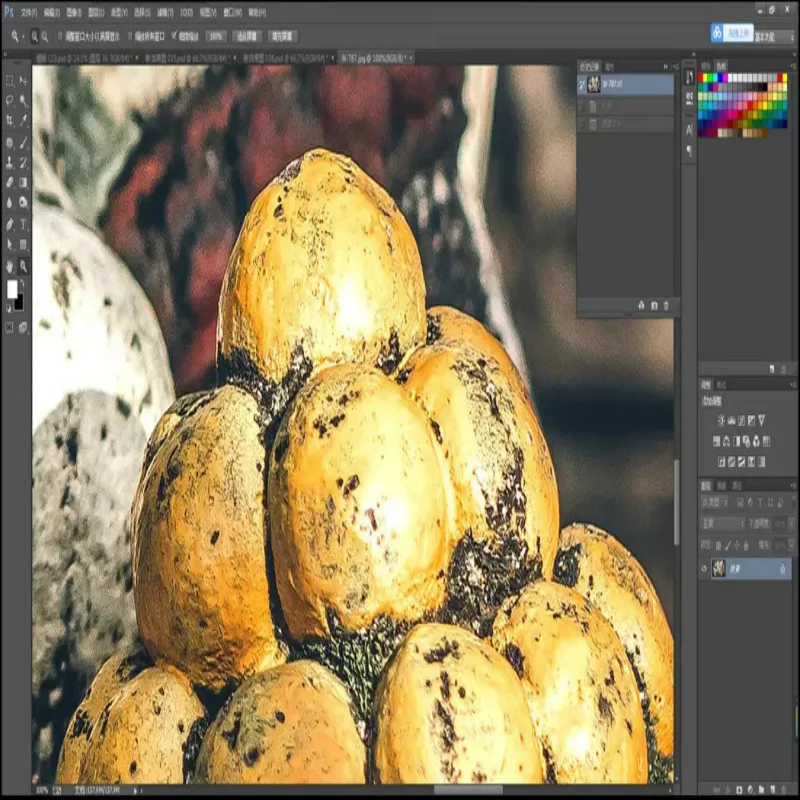
Task: Toggle history brush source for first snapshot
Action: (582, 85)
